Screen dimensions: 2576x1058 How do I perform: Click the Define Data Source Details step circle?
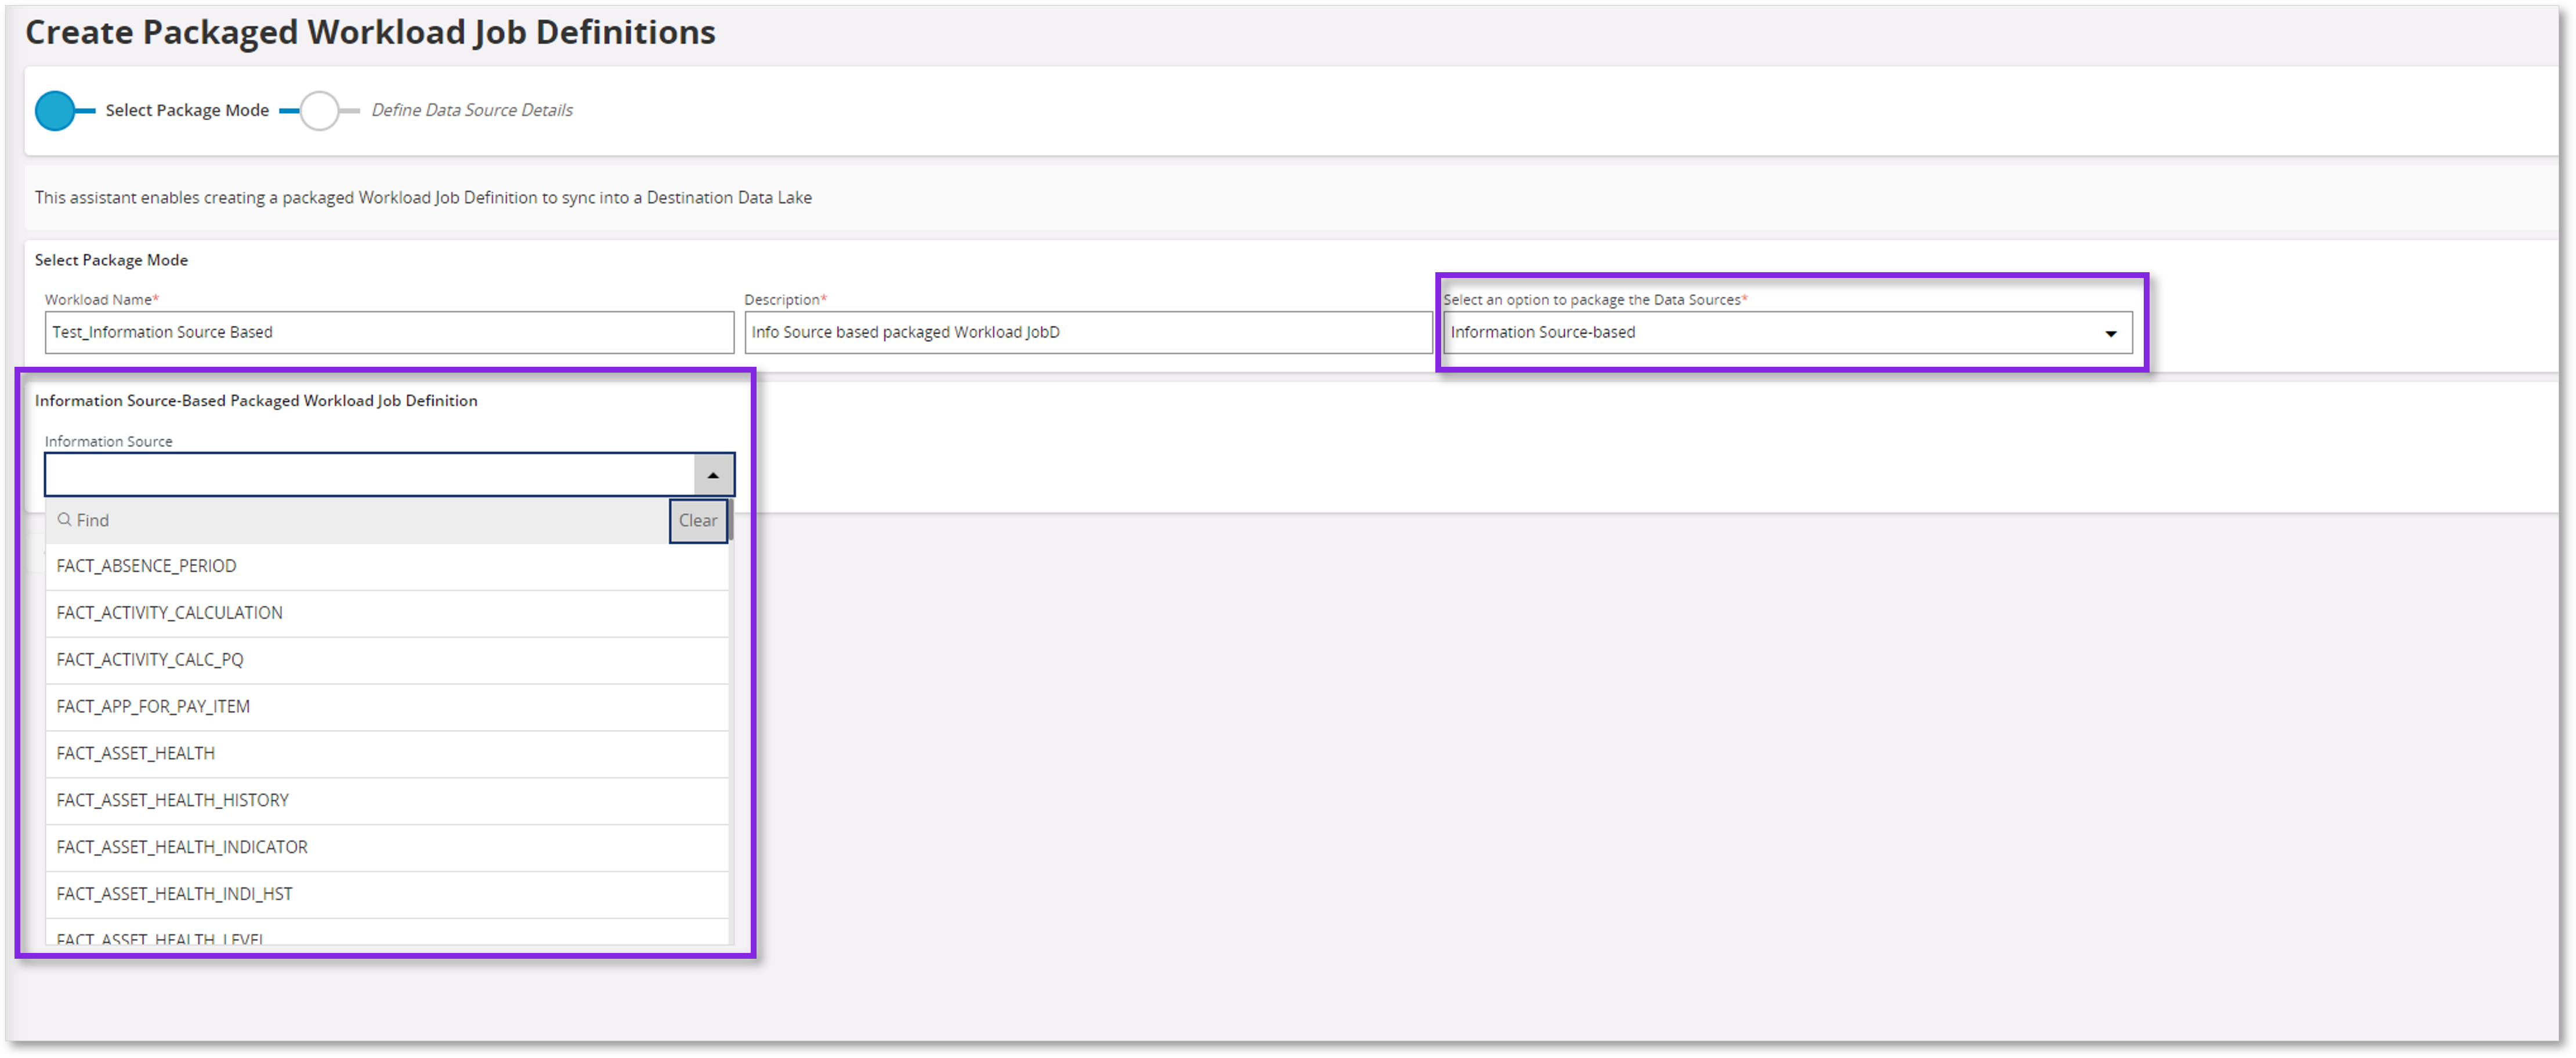[319, 111]
